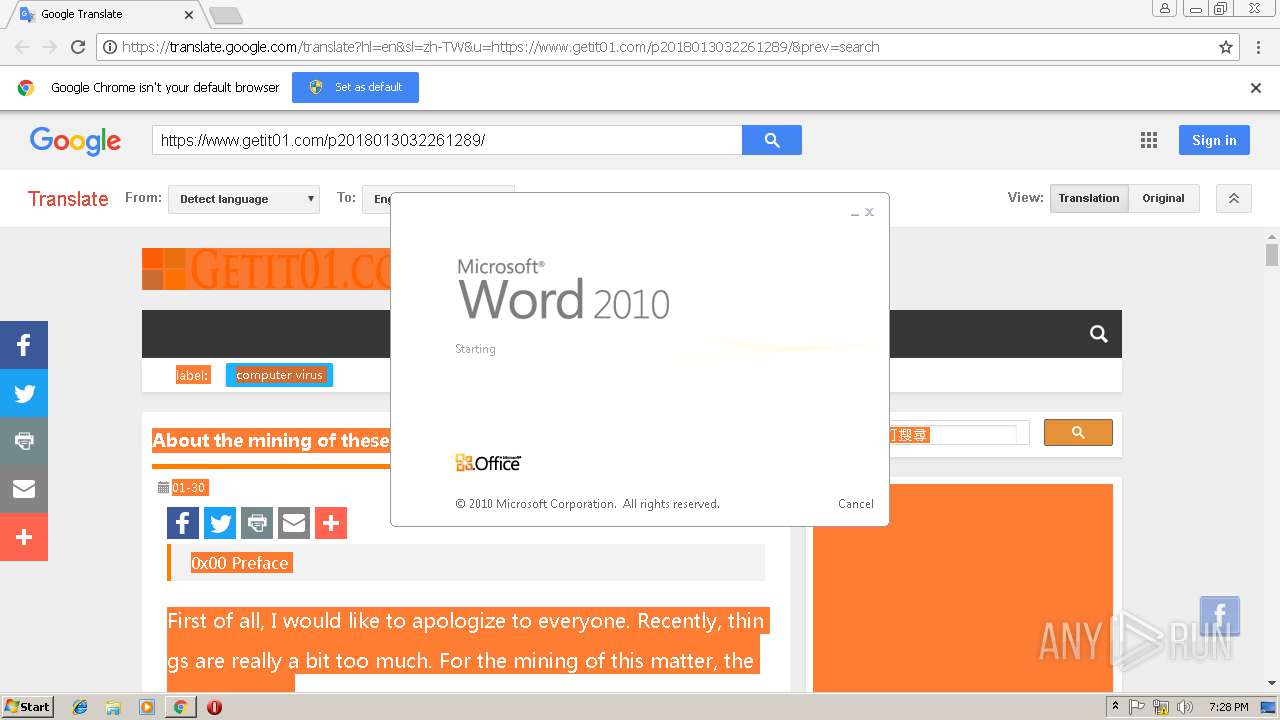The height and width of the screenshot is (720, 1280).
Task: Click the print icon below article date
Action: point(257,523)
